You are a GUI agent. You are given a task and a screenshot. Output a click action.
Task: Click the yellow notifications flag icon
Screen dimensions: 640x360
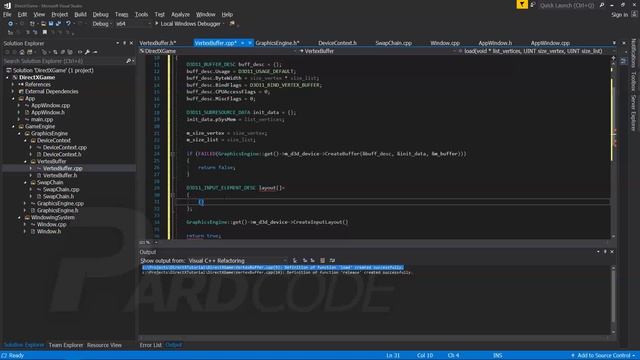[x=522, y=4]
